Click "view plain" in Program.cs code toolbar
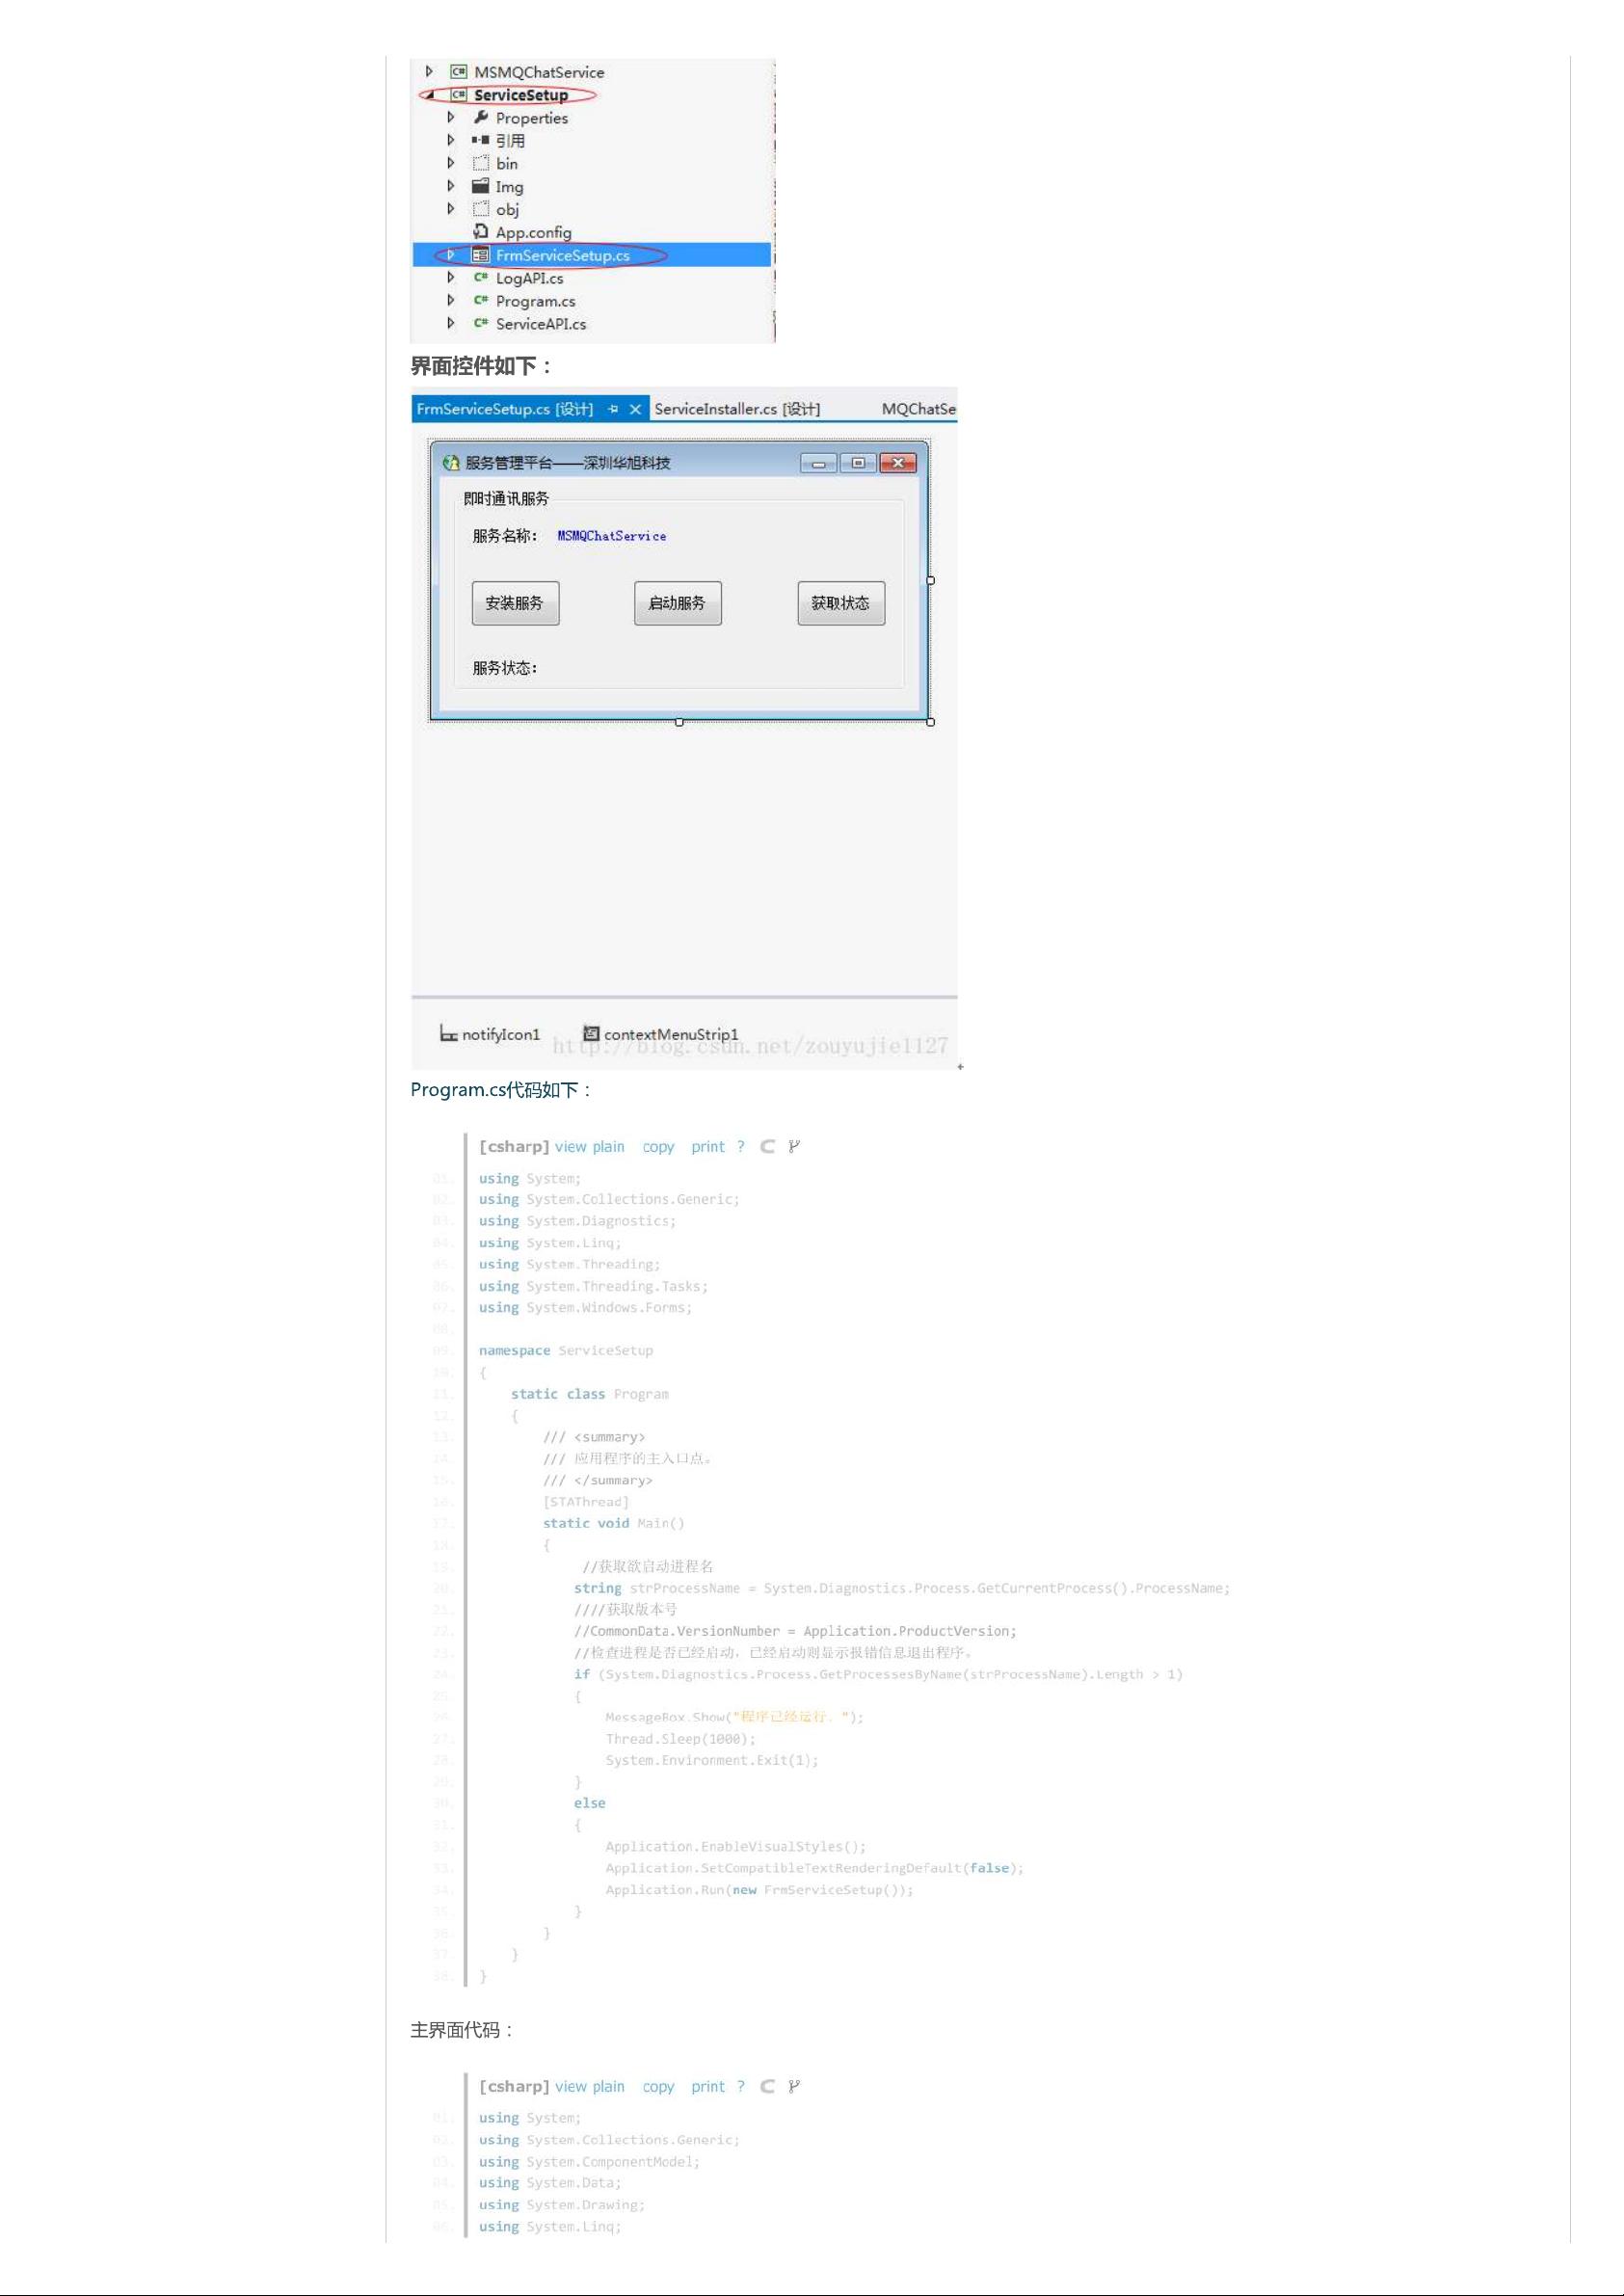Screen dimensions: 1624x2296 point(589,1147)
